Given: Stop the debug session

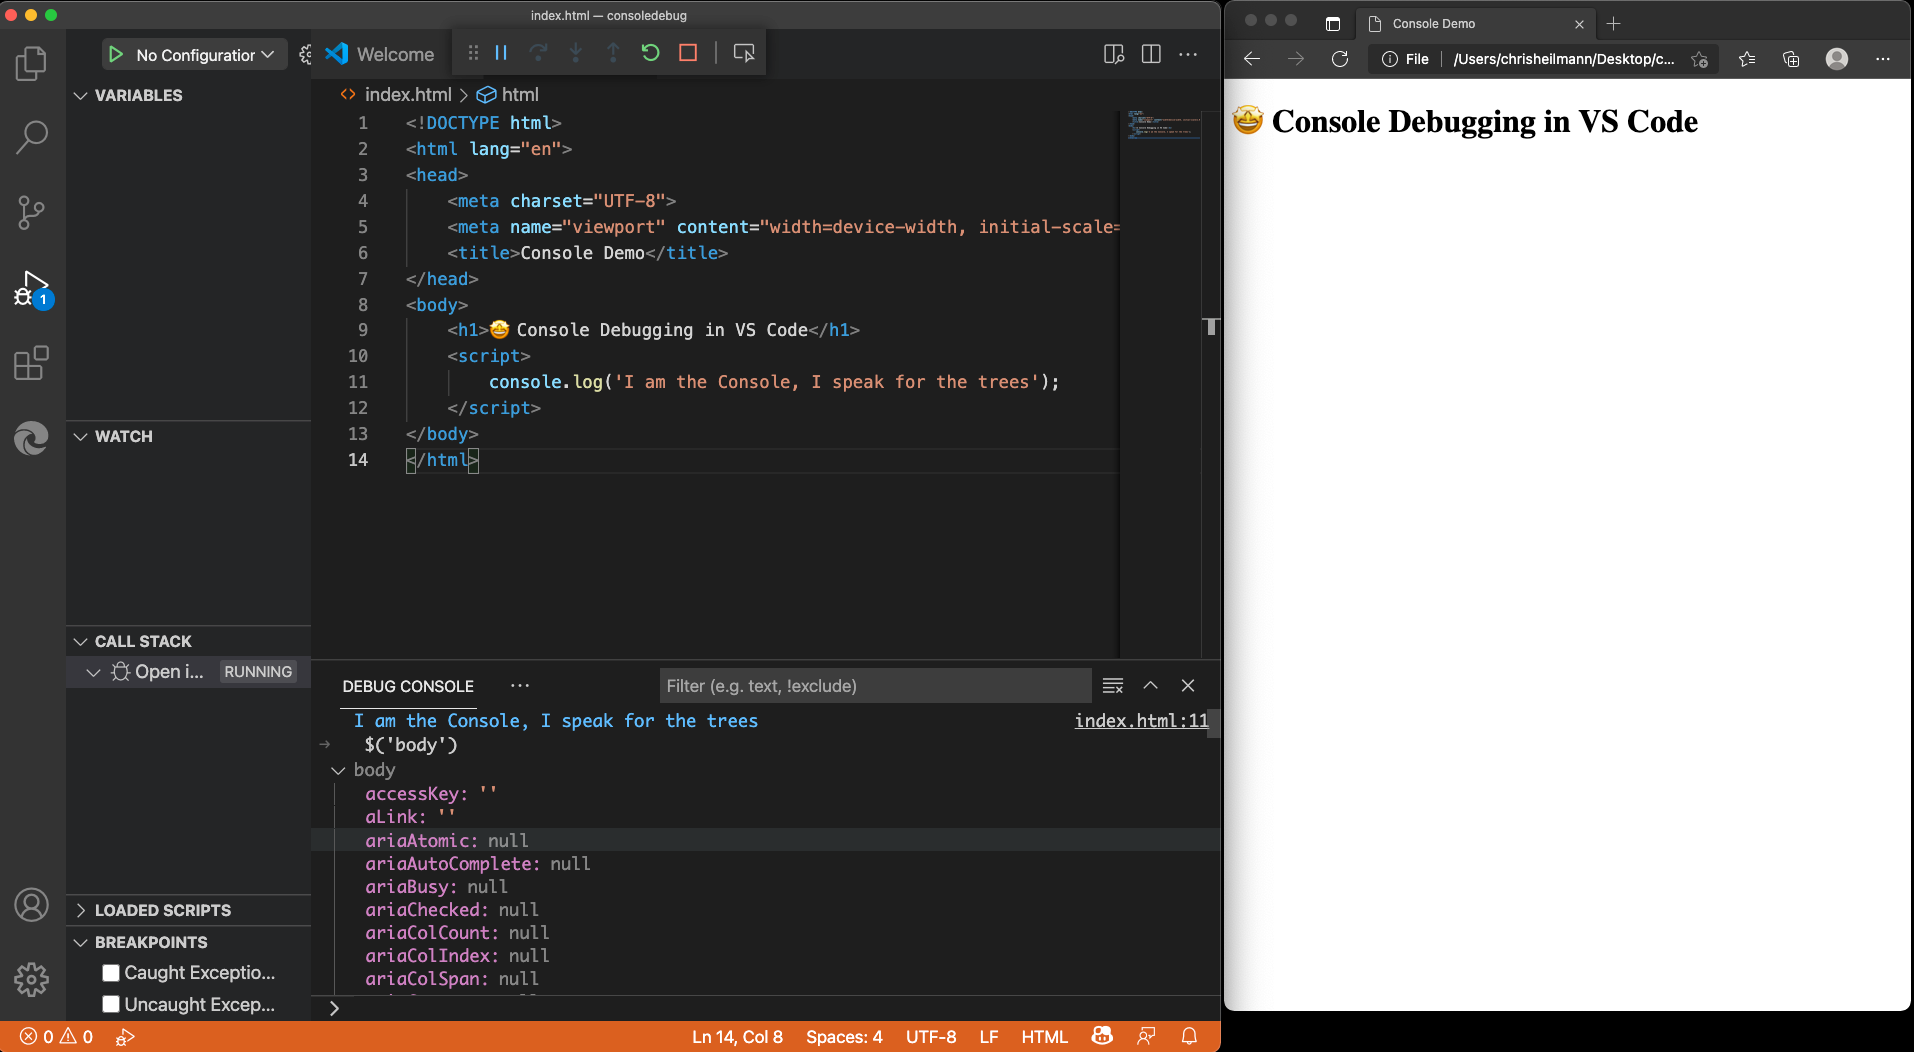Looking at the screenshot, I should click(688, 53).
